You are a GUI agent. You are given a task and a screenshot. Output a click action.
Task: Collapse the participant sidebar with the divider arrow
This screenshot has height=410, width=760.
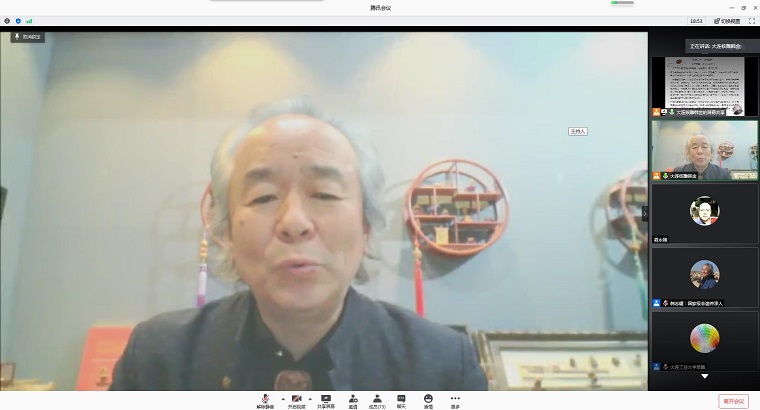click(645, 213)
